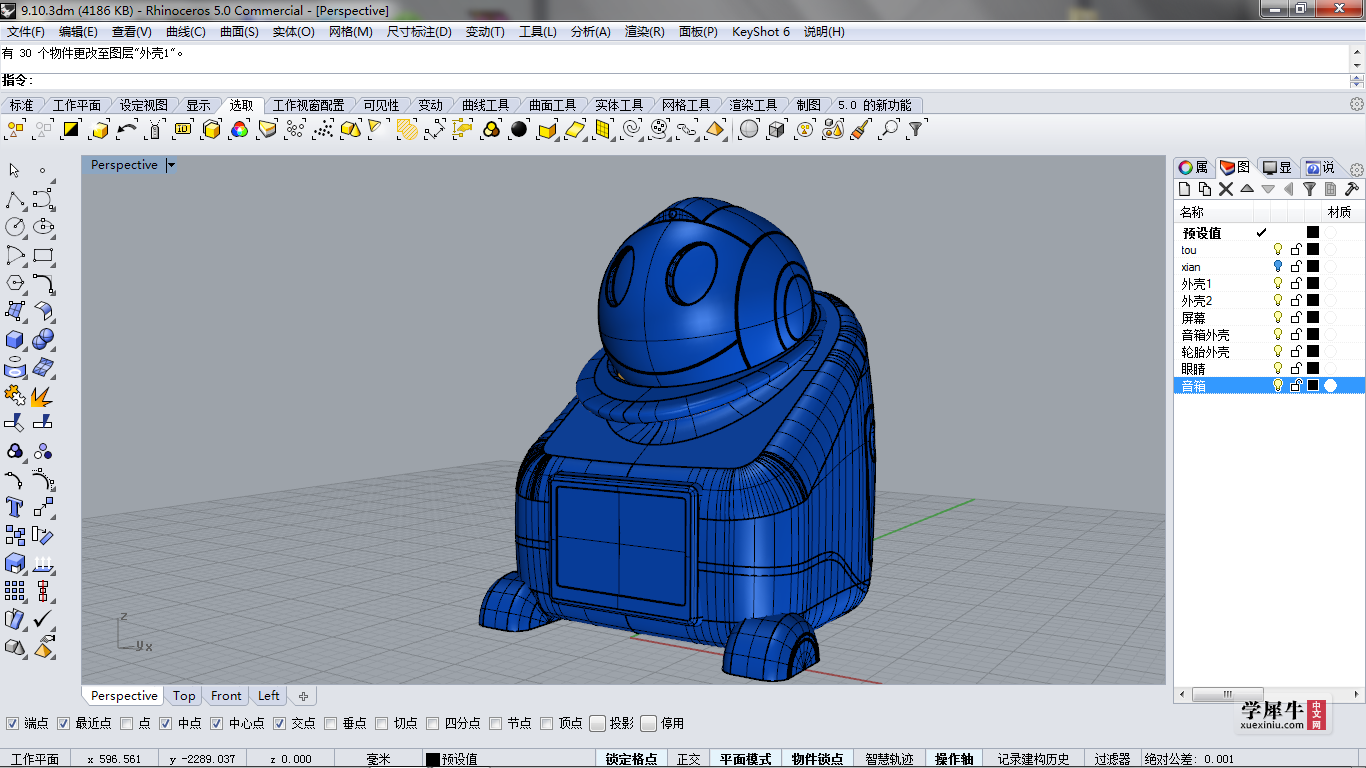Choose the pointer Select tool in sidebar
Image resolution: width=1366 pixels, height=768 pixels.
[x=15, y=171]
